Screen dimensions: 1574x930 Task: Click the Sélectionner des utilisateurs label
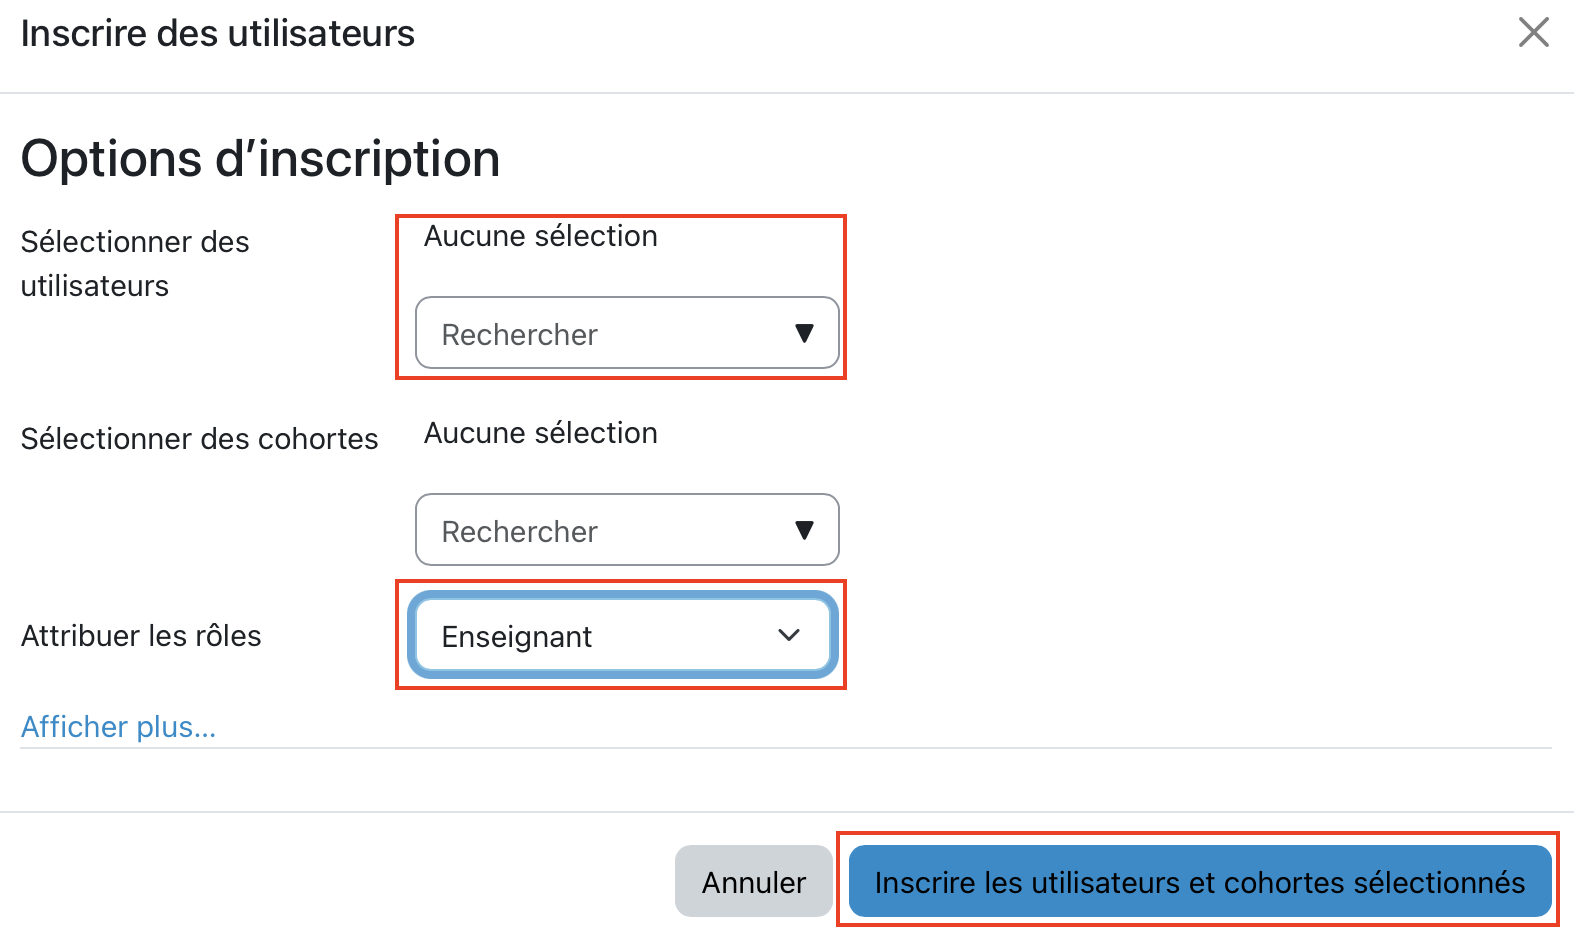click(135, 263)
